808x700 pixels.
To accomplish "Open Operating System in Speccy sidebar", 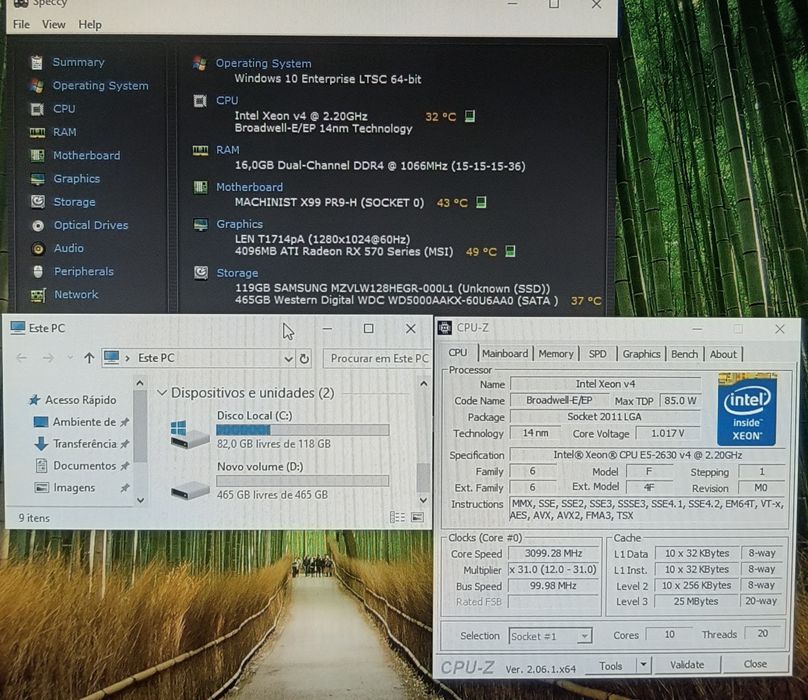I will coord(100,86).
